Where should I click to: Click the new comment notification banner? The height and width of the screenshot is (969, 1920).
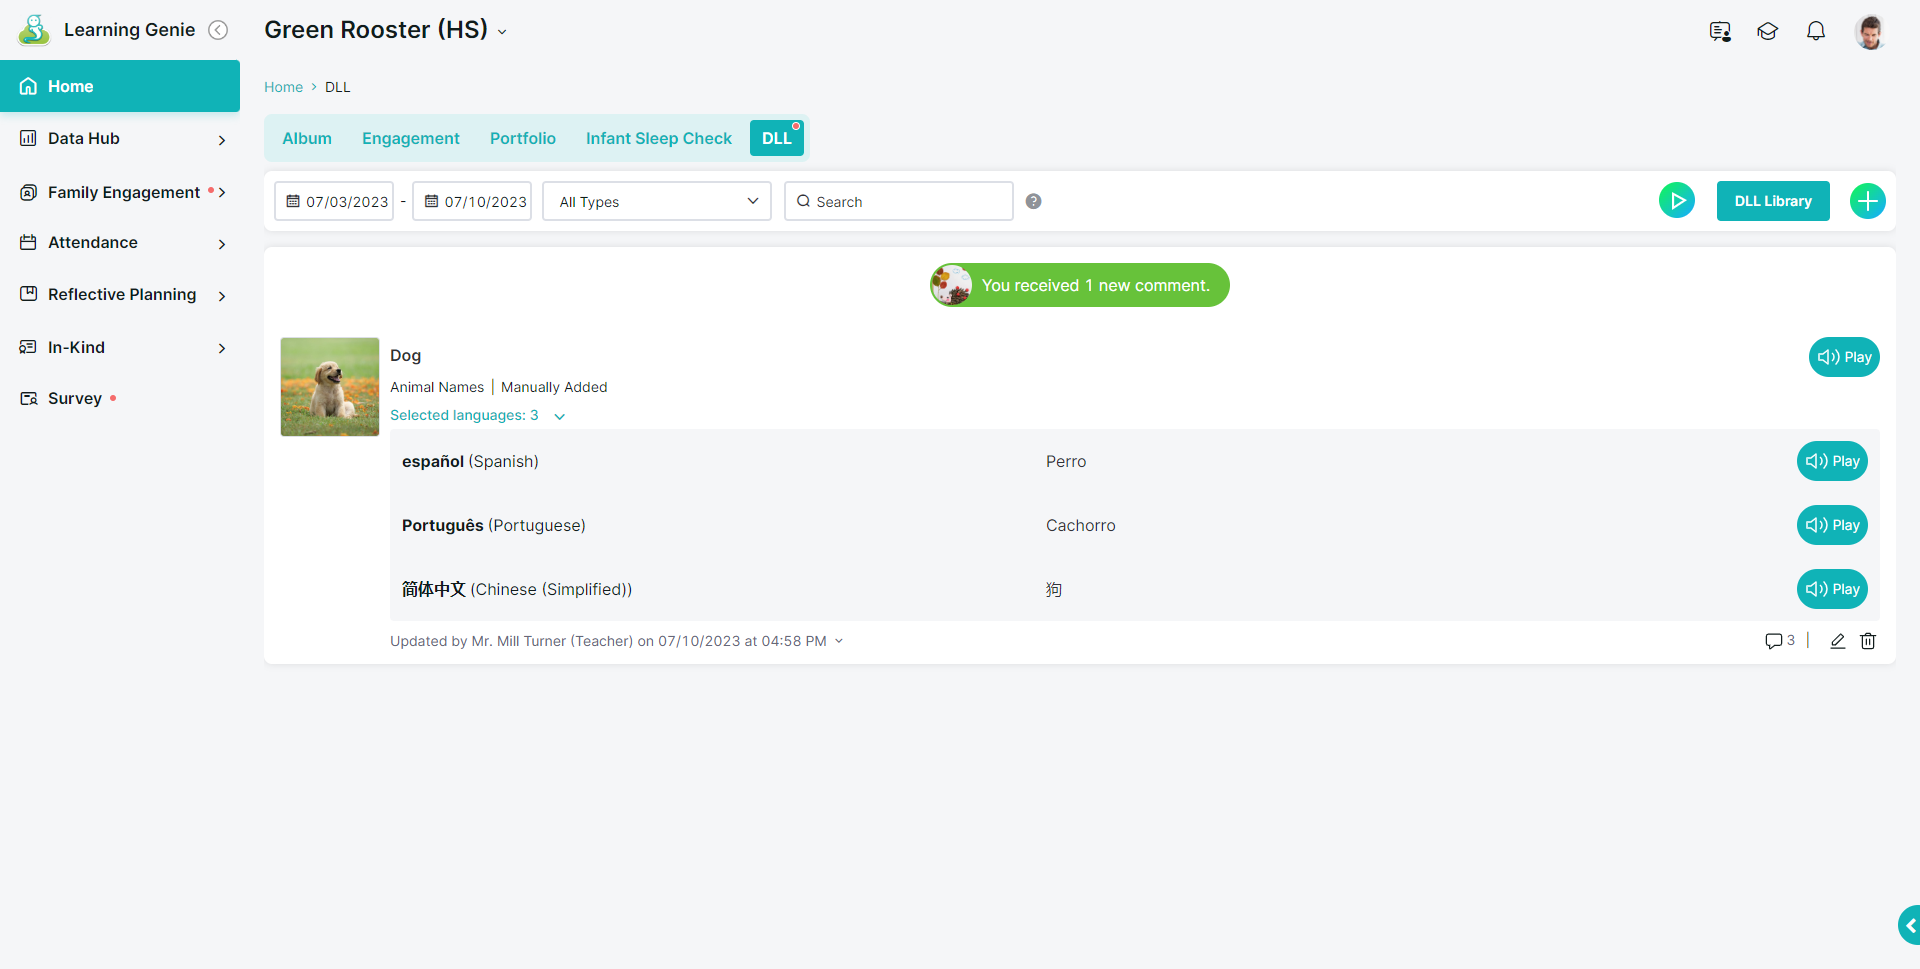1079,285
